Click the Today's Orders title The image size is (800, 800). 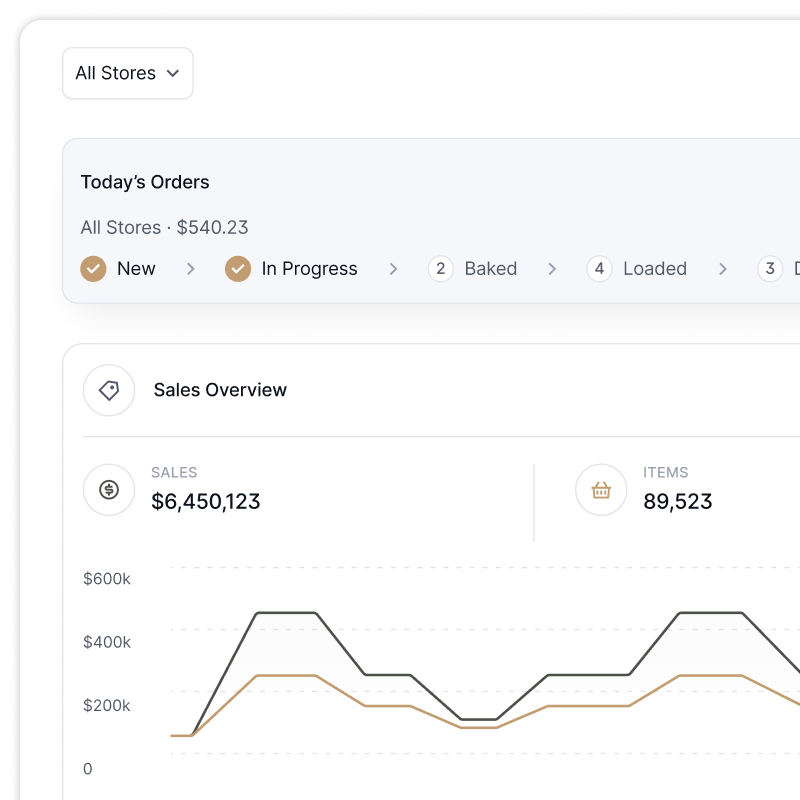click(x=145, y=182)
